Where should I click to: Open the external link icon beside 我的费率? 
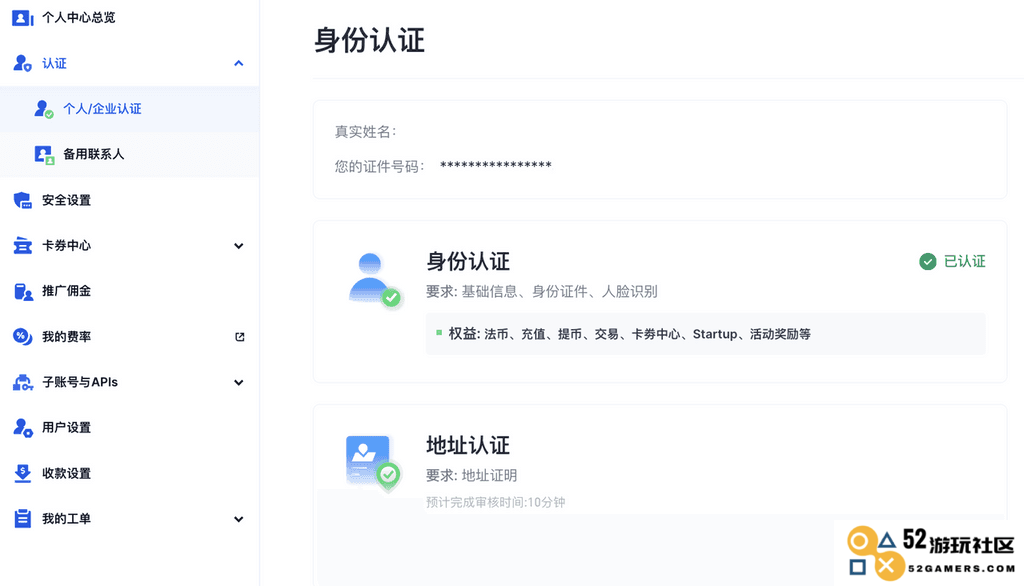coord(240,337)
